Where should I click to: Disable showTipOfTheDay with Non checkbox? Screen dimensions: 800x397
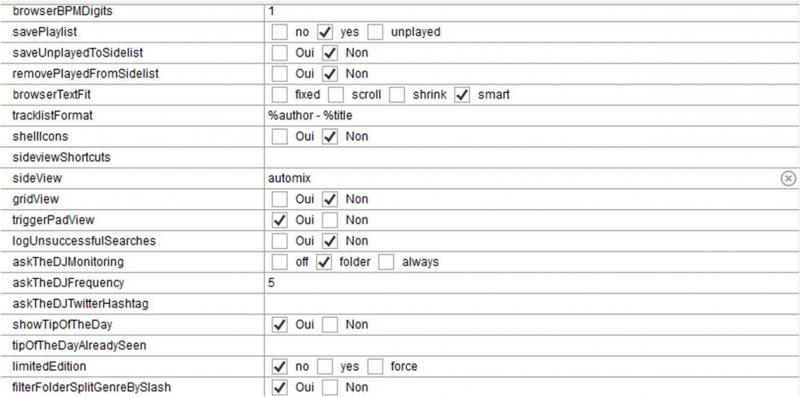pos(330,325)
